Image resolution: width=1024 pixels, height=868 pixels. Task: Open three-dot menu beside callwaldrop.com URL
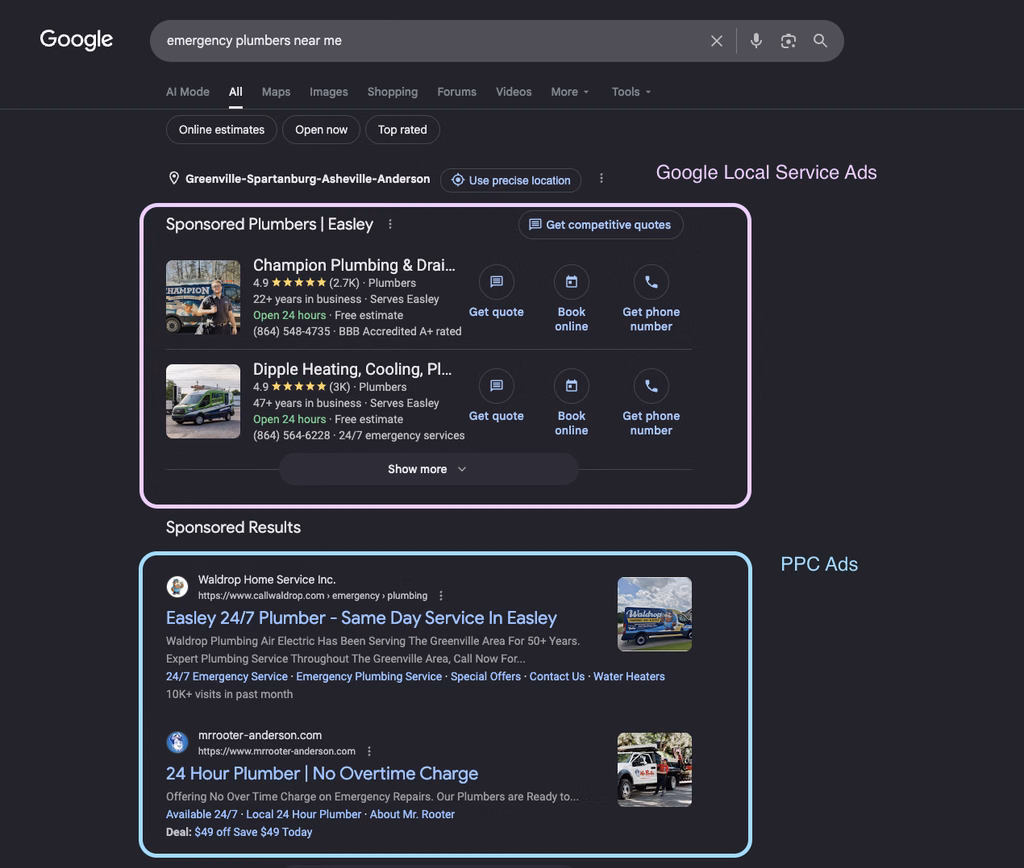click(441, 596)
